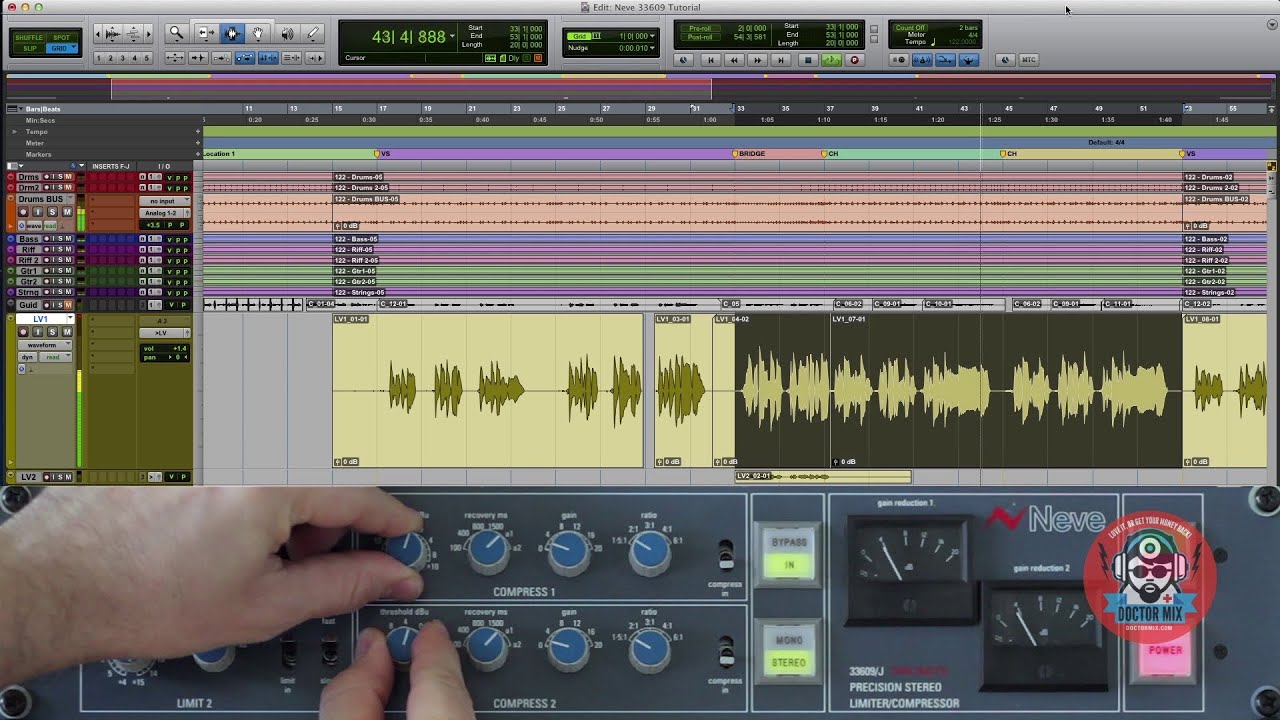This screenshot has width=1280, height=720.
Task: Click the main counter 43|4|888
Action: click(409, 37)
